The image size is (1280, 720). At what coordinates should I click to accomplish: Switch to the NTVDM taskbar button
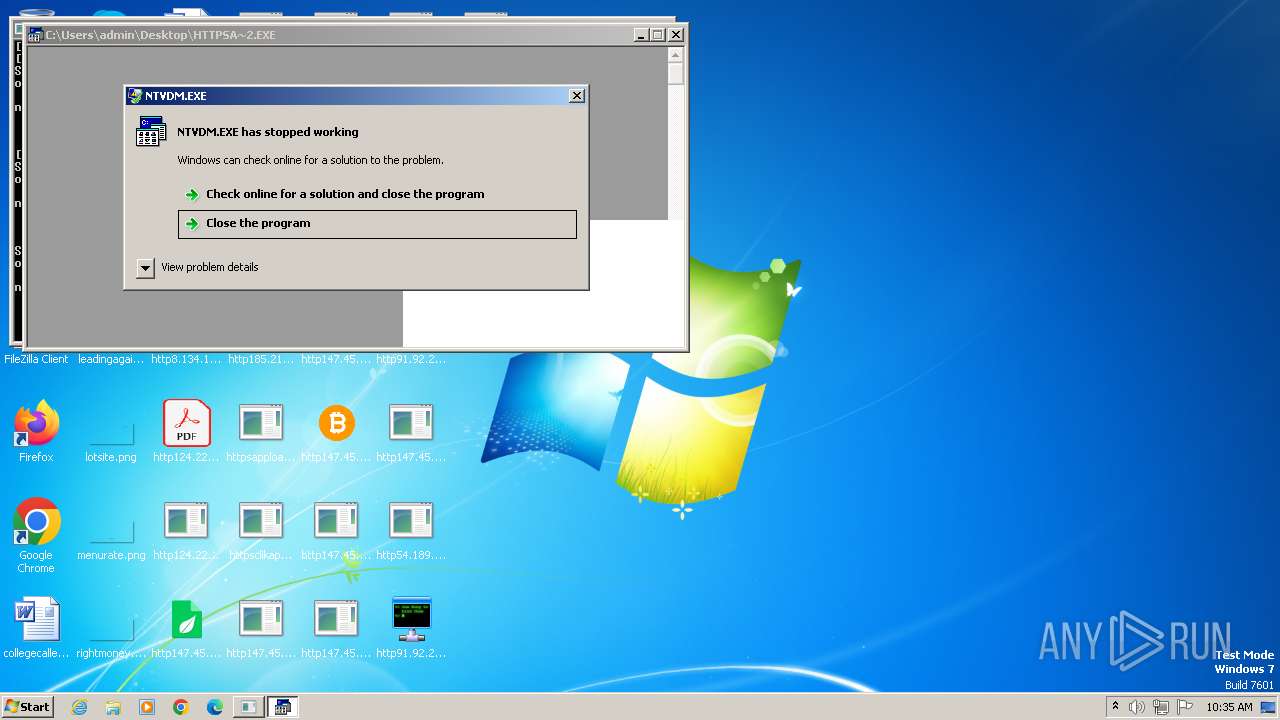pos(283,707)
